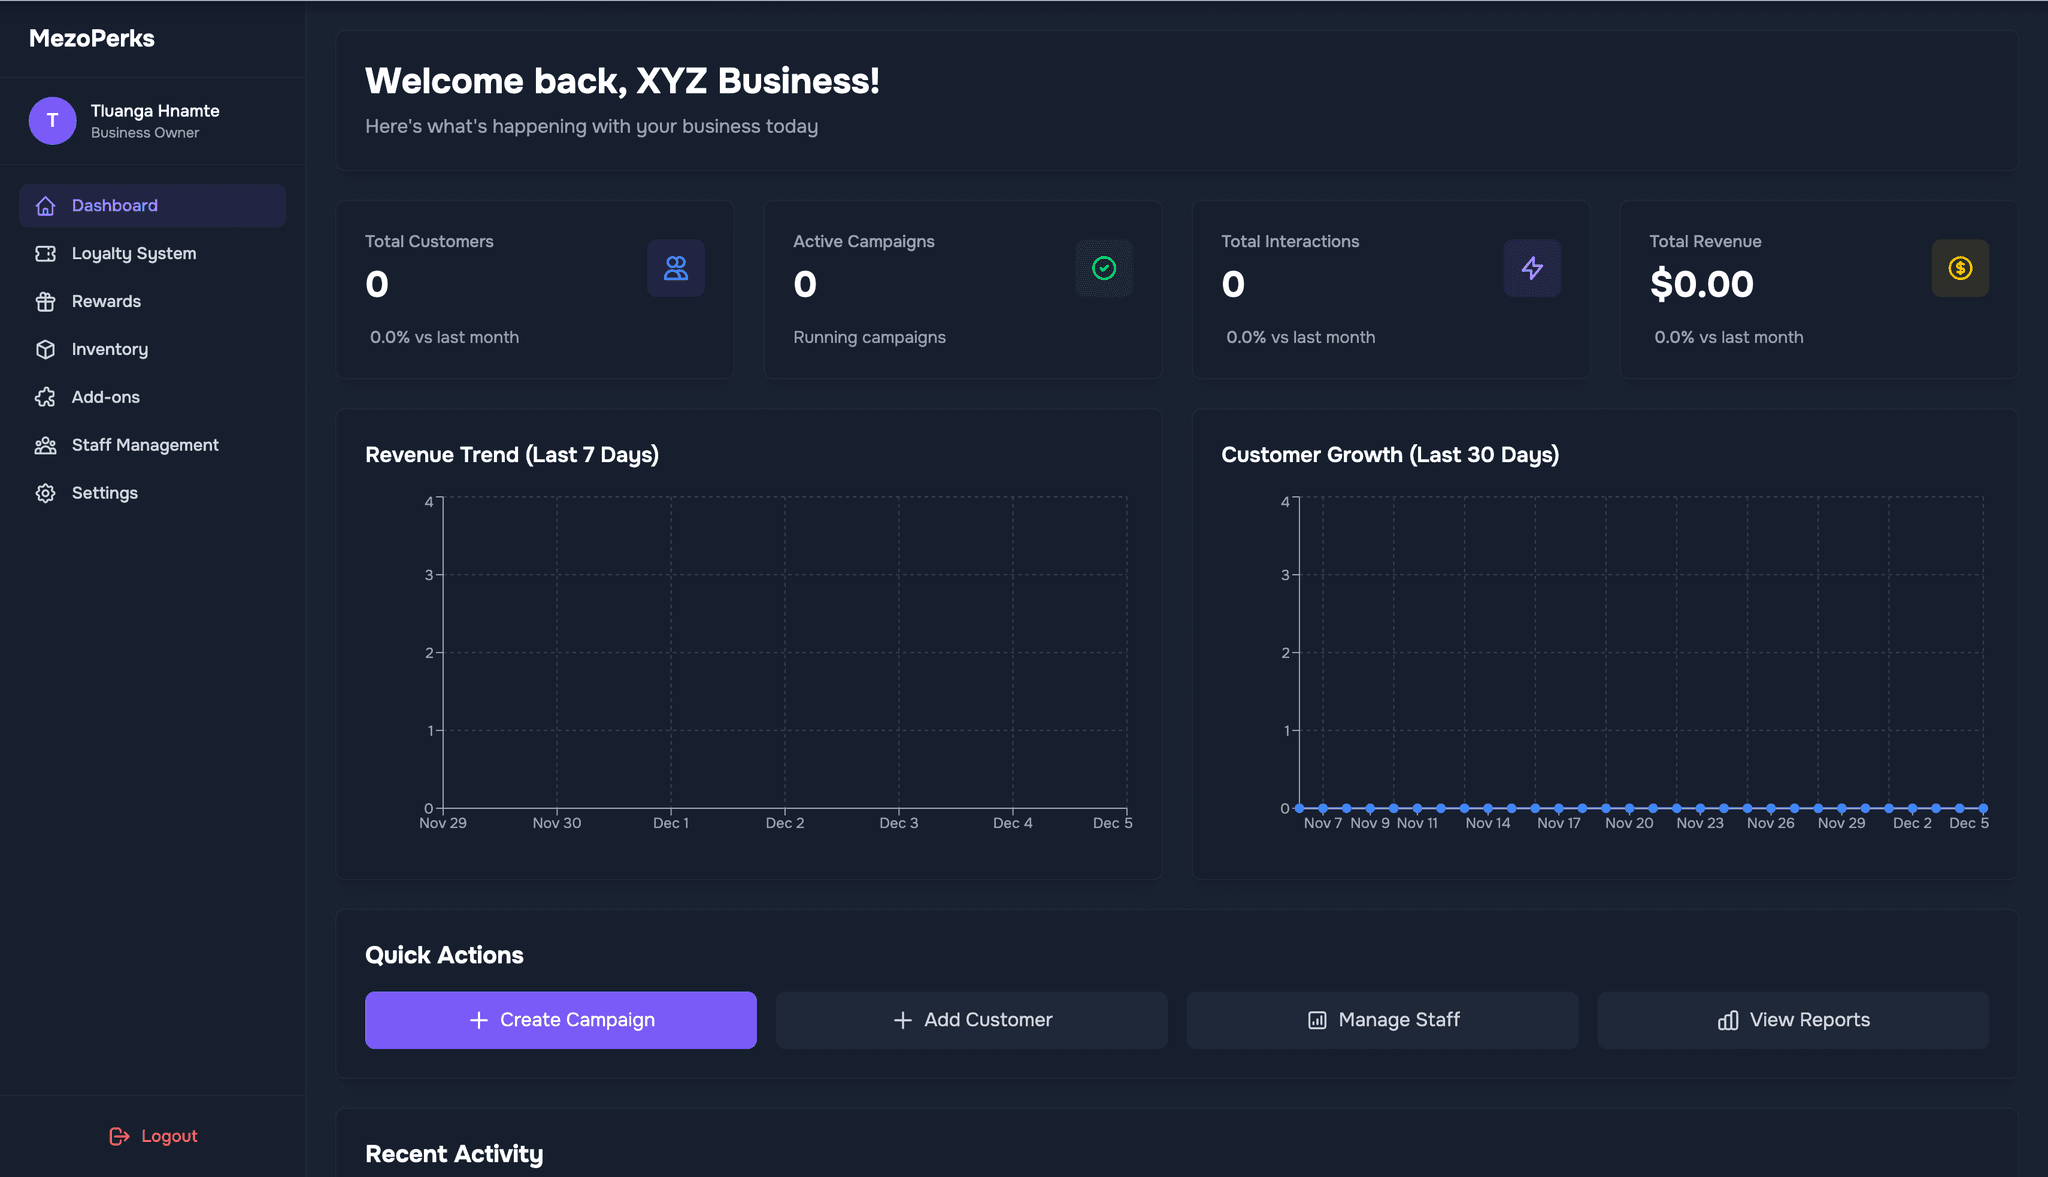
Task: Click the Add Customer quick action
Action: pos(971,1020)
